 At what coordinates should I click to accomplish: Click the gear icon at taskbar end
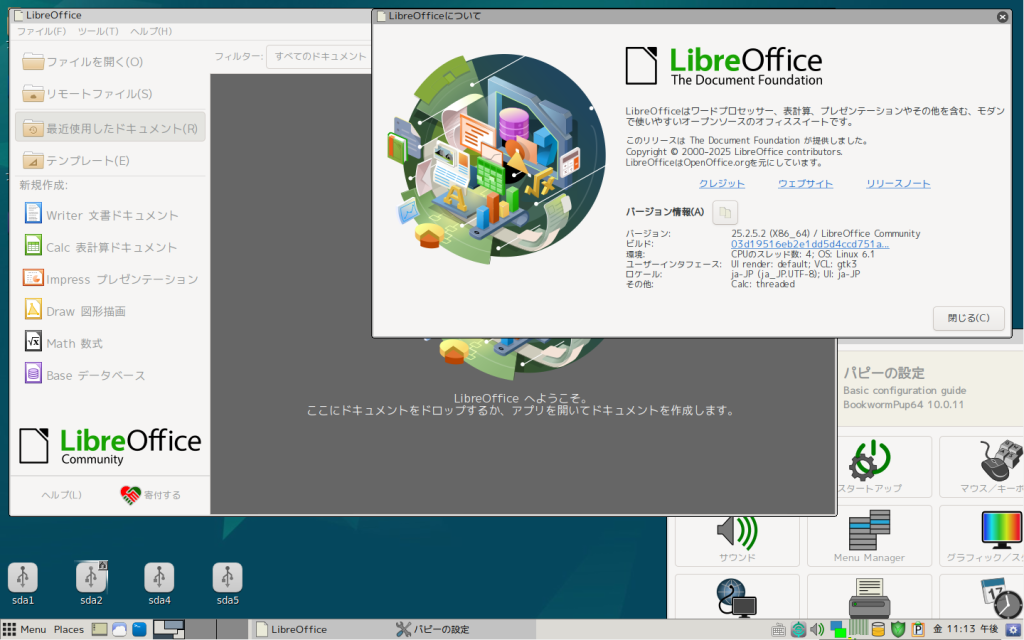[1013, 630]
